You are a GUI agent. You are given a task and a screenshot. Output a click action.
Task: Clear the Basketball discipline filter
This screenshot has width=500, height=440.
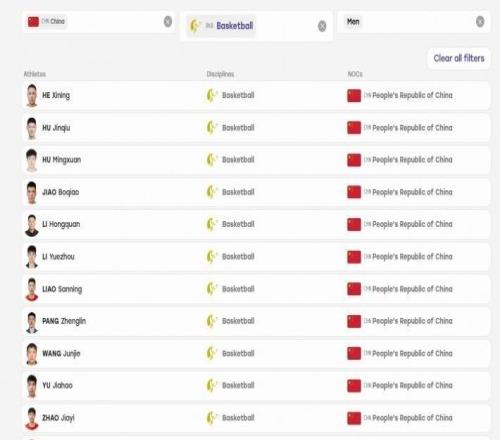[322, 26]
